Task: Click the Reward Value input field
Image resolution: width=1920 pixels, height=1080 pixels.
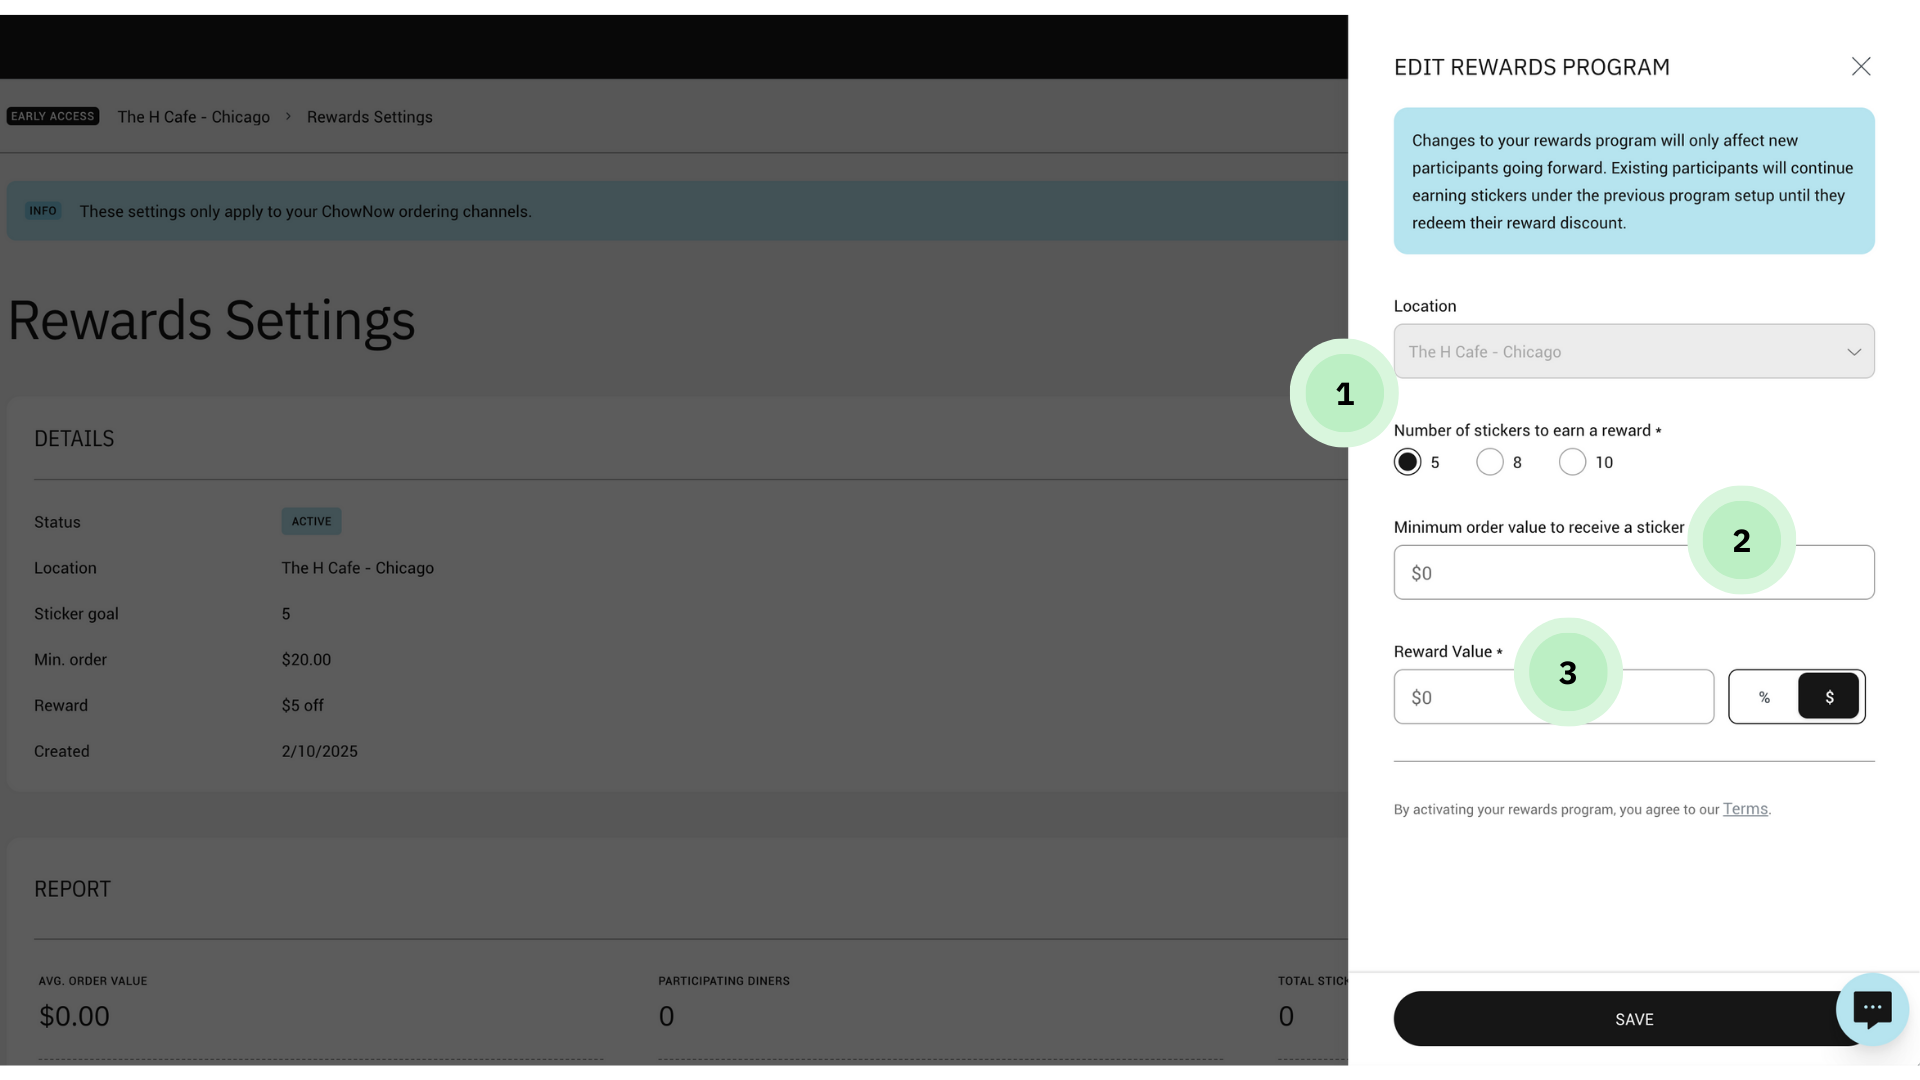Action: pos(1460,697)
